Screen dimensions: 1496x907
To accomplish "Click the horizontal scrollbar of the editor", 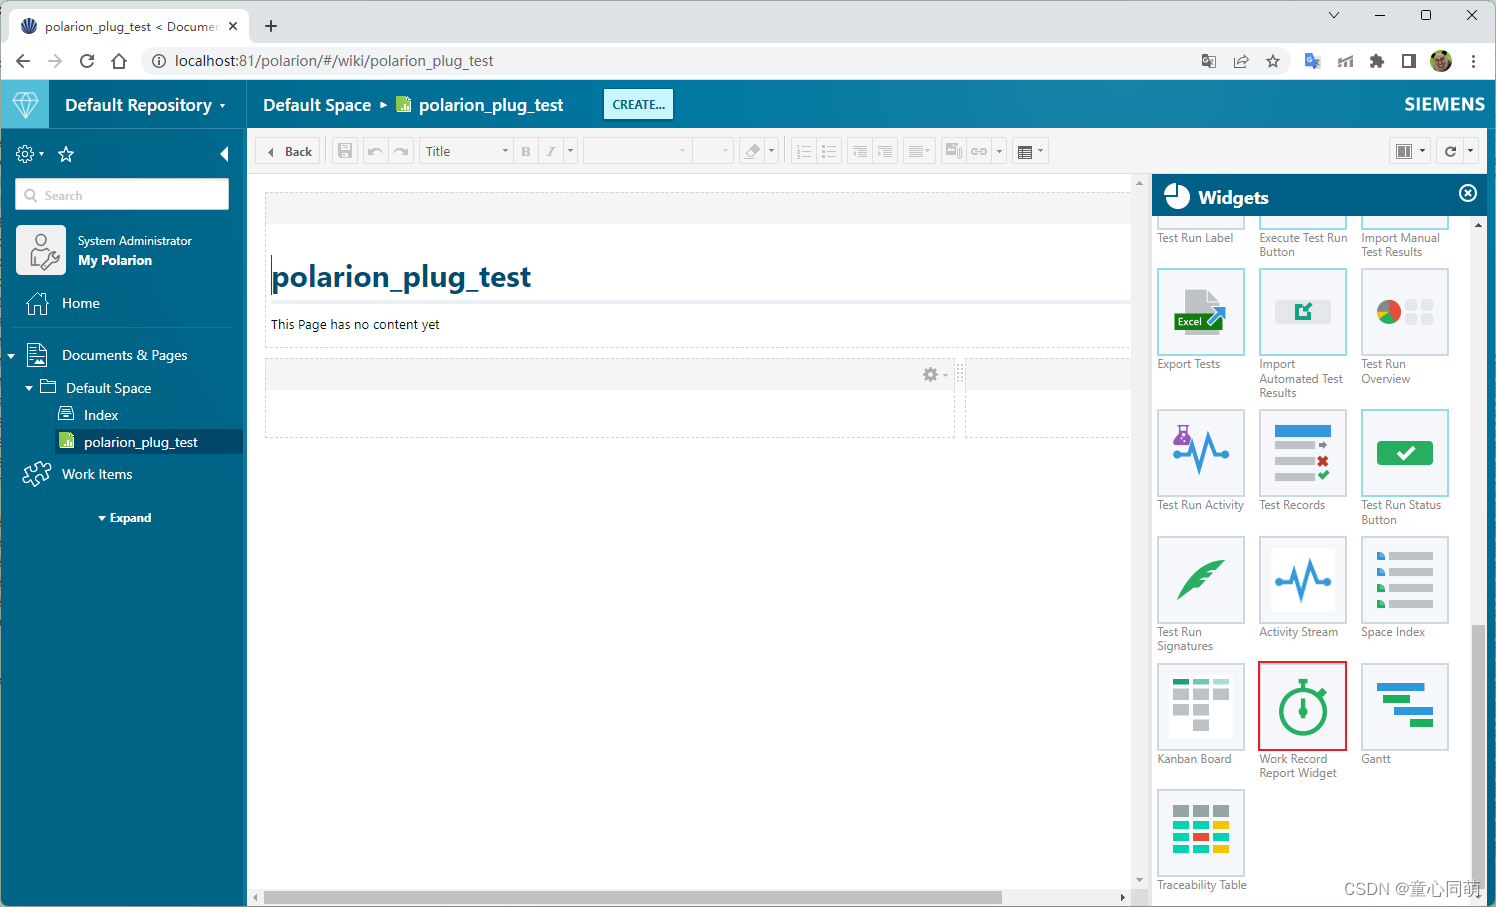I will pyautogui.click(x=632, y=897).
